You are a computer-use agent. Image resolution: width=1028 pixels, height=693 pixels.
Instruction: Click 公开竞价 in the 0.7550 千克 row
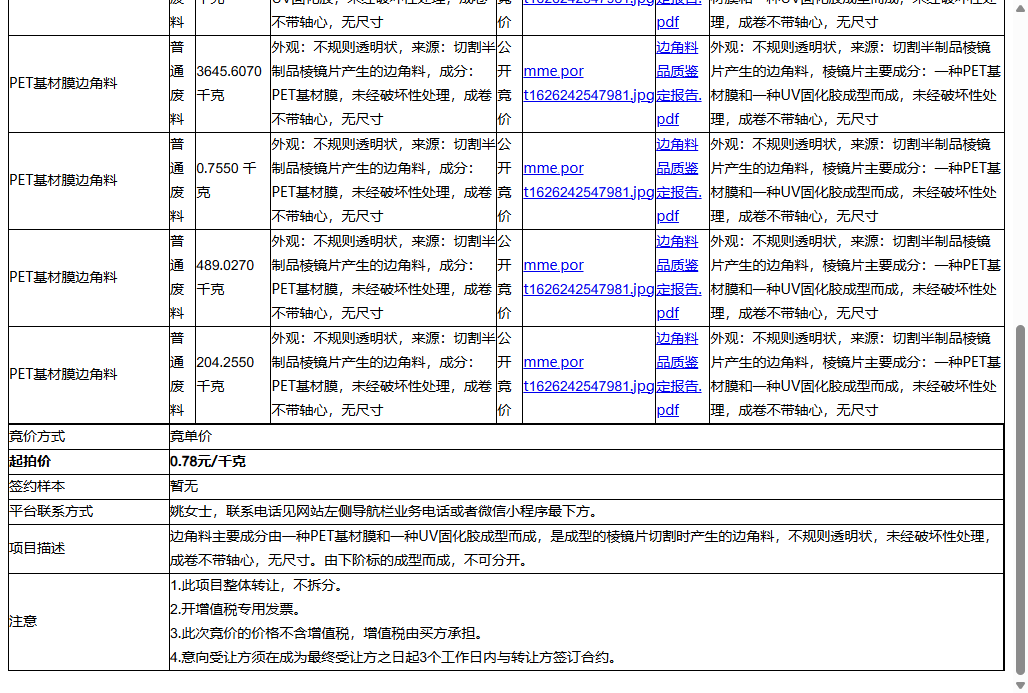(504, 180)
